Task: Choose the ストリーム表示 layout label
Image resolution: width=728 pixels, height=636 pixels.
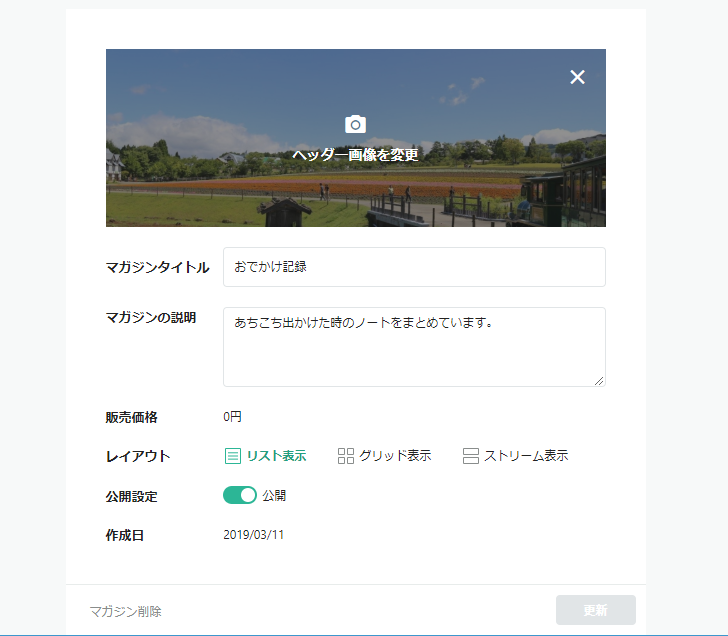Action: (526, 456)
